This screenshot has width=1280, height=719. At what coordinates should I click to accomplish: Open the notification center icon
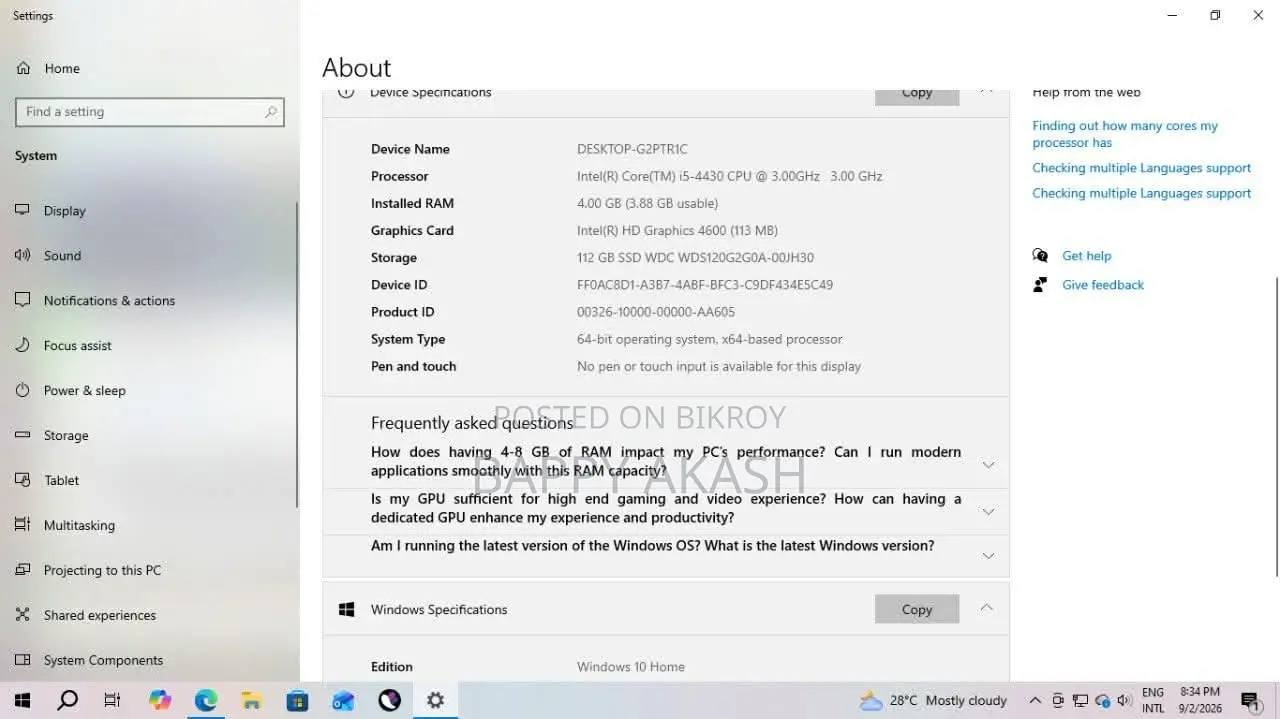point(1250,700)
